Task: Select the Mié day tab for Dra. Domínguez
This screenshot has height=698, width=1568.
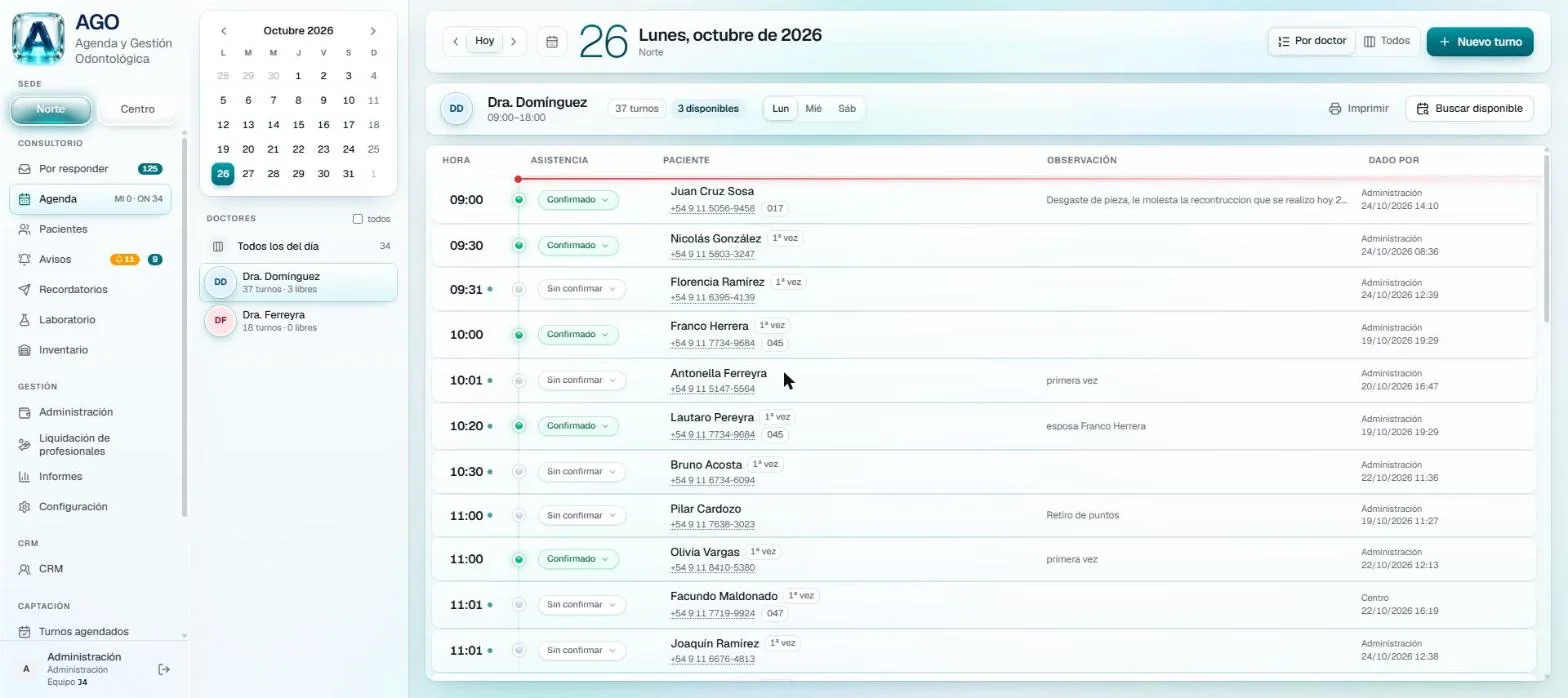Action: pos(813,109)
